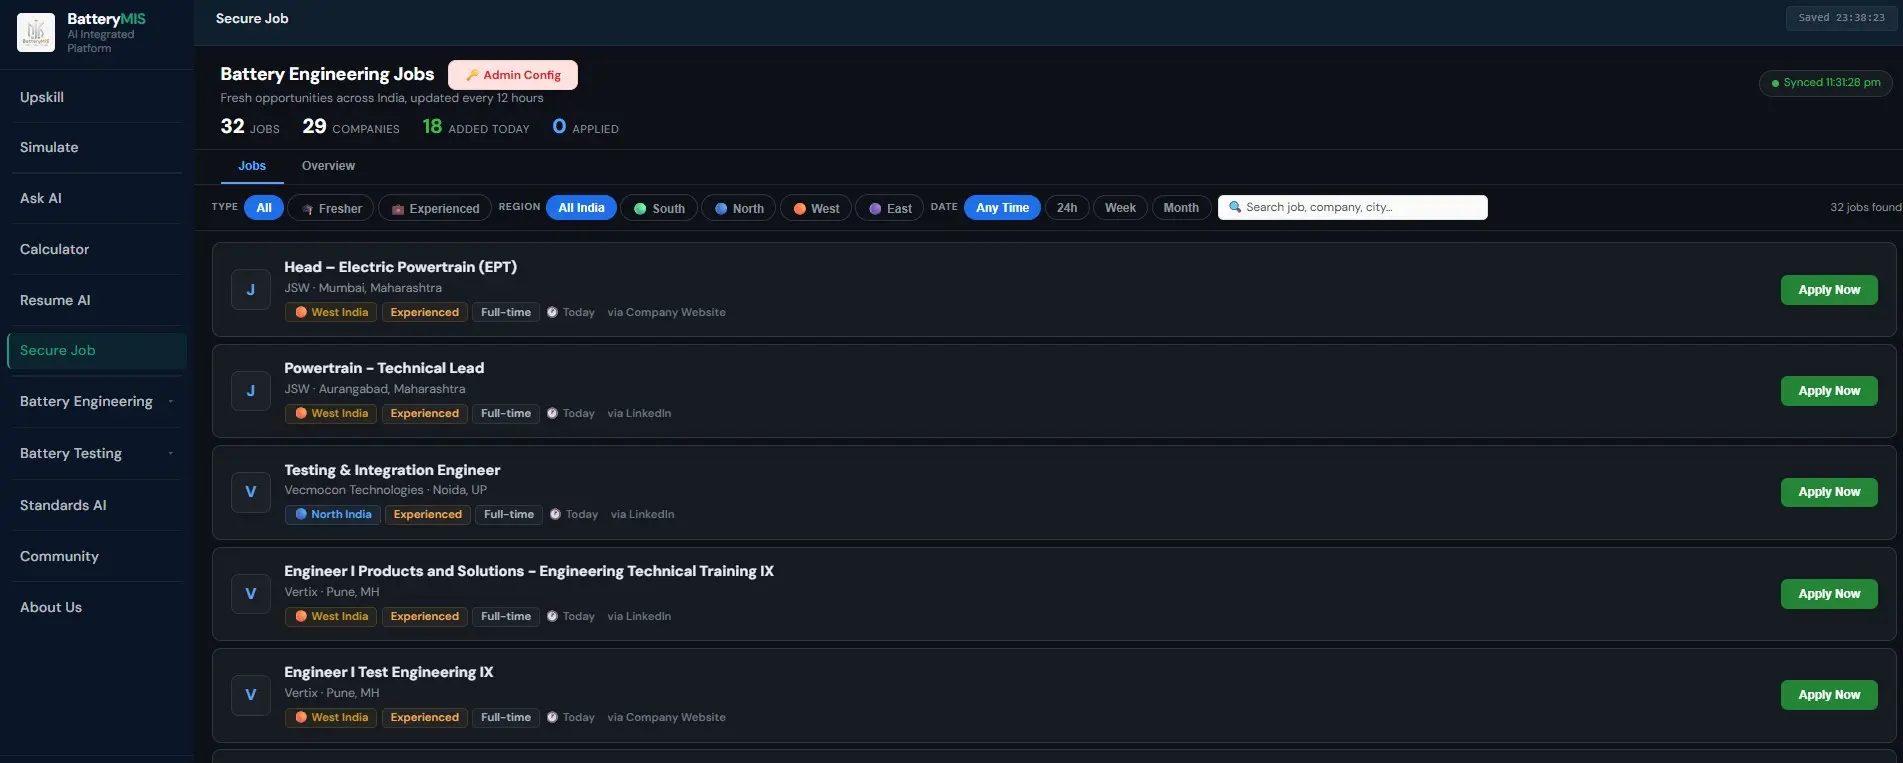Screen dimensions: 1903x763
Task: Click the West India tag on JSW Mumbai job
Action: click(331, 313)
